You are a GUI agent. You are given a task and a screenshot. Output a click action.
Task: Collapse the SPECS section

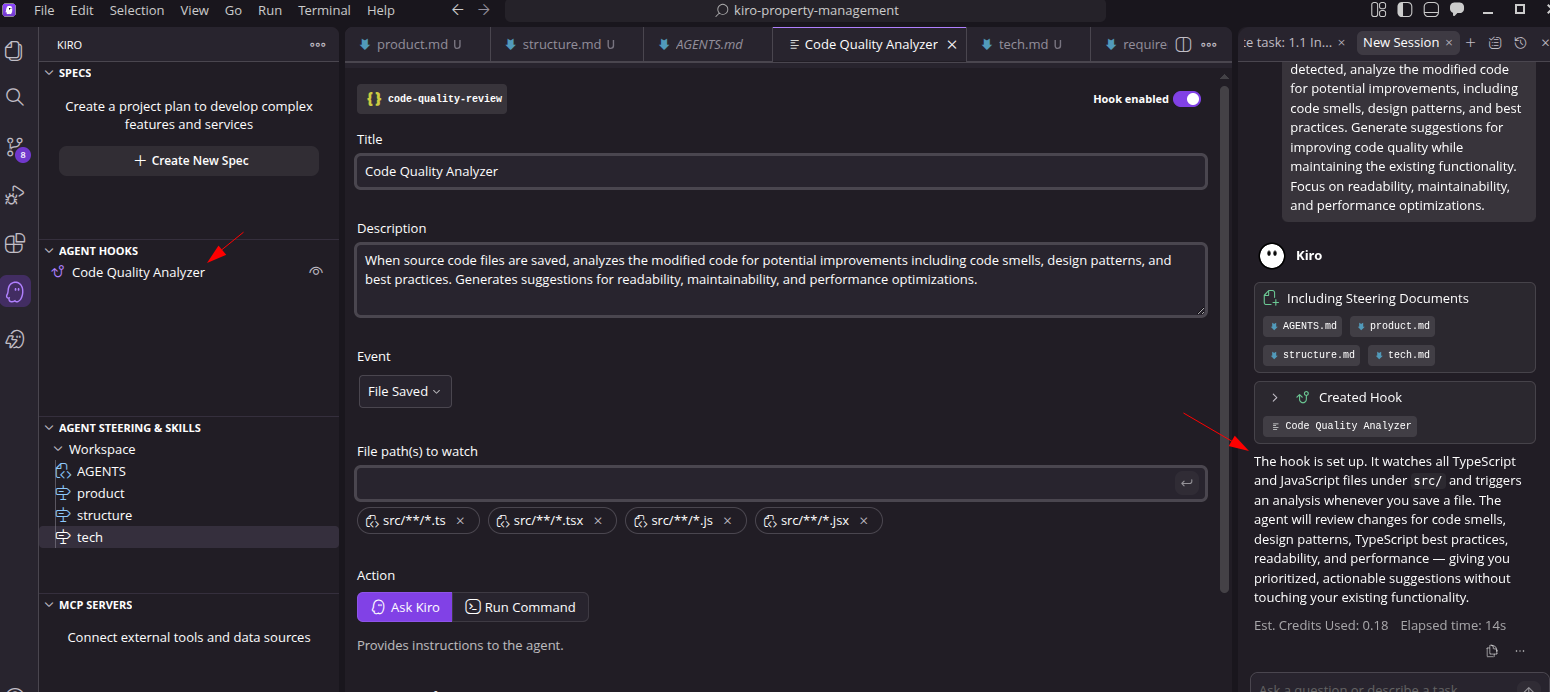tap(49, 73)
